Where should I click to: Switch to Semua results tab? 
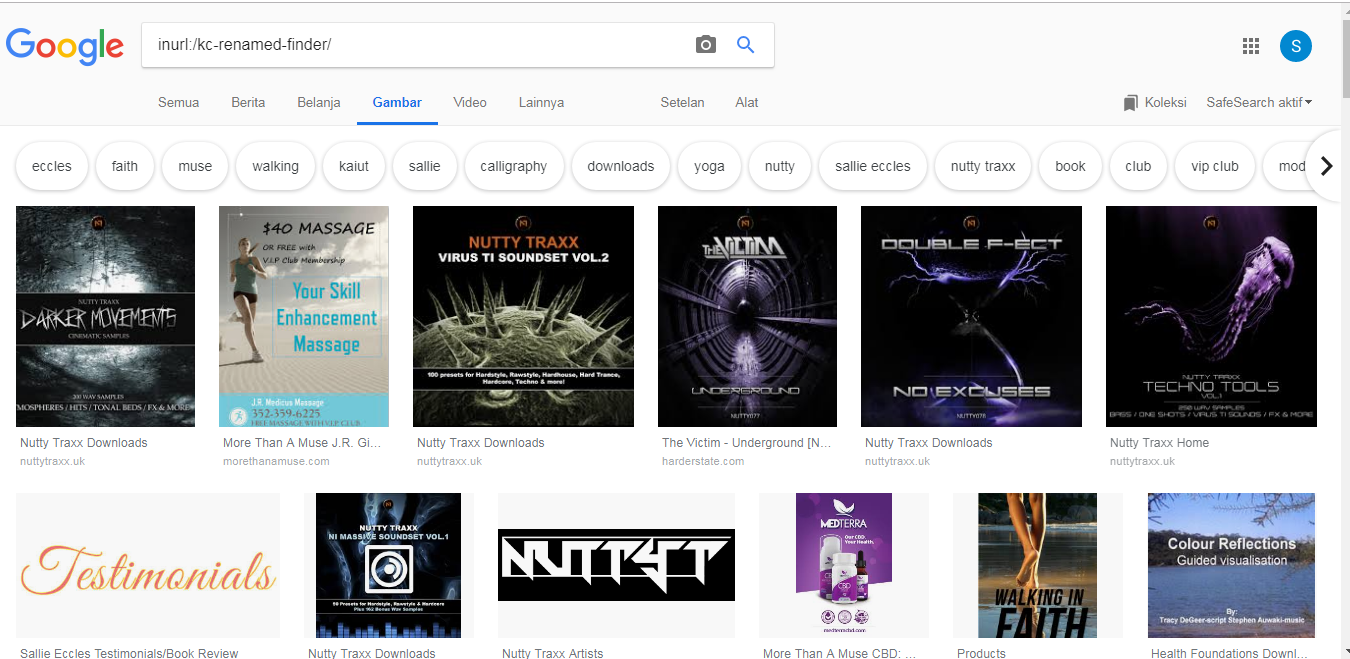pos(178,102)
